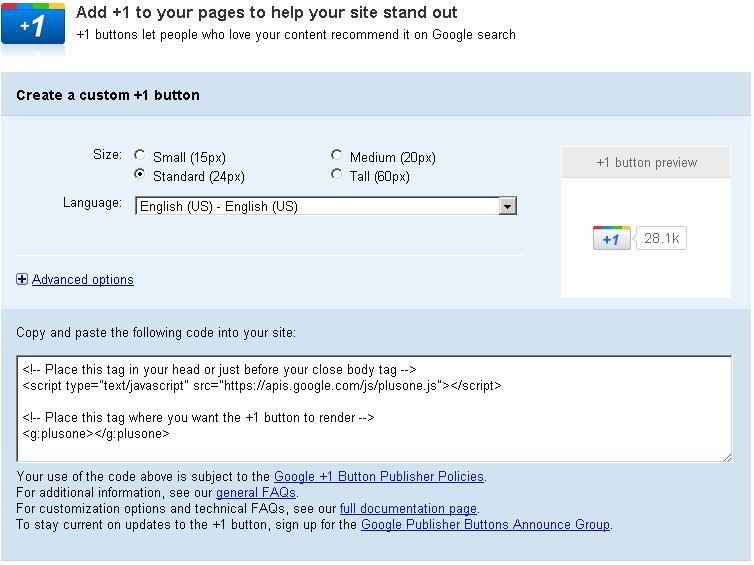The width and height of the screenshot is (754, 565).
Task: Go to the full documentation page link
Action: click(409, 509)
